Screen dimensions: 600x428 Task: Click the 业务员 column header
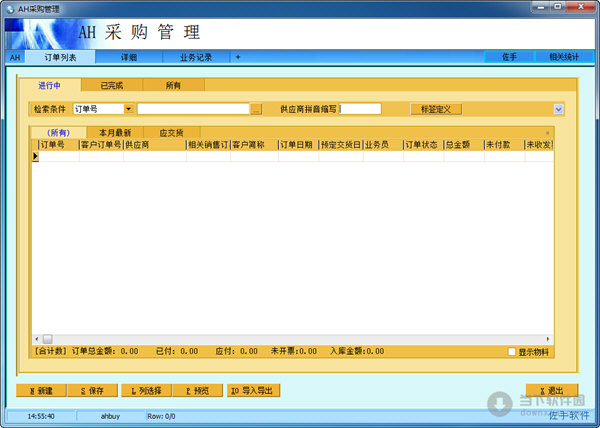[x=383, y=145]
